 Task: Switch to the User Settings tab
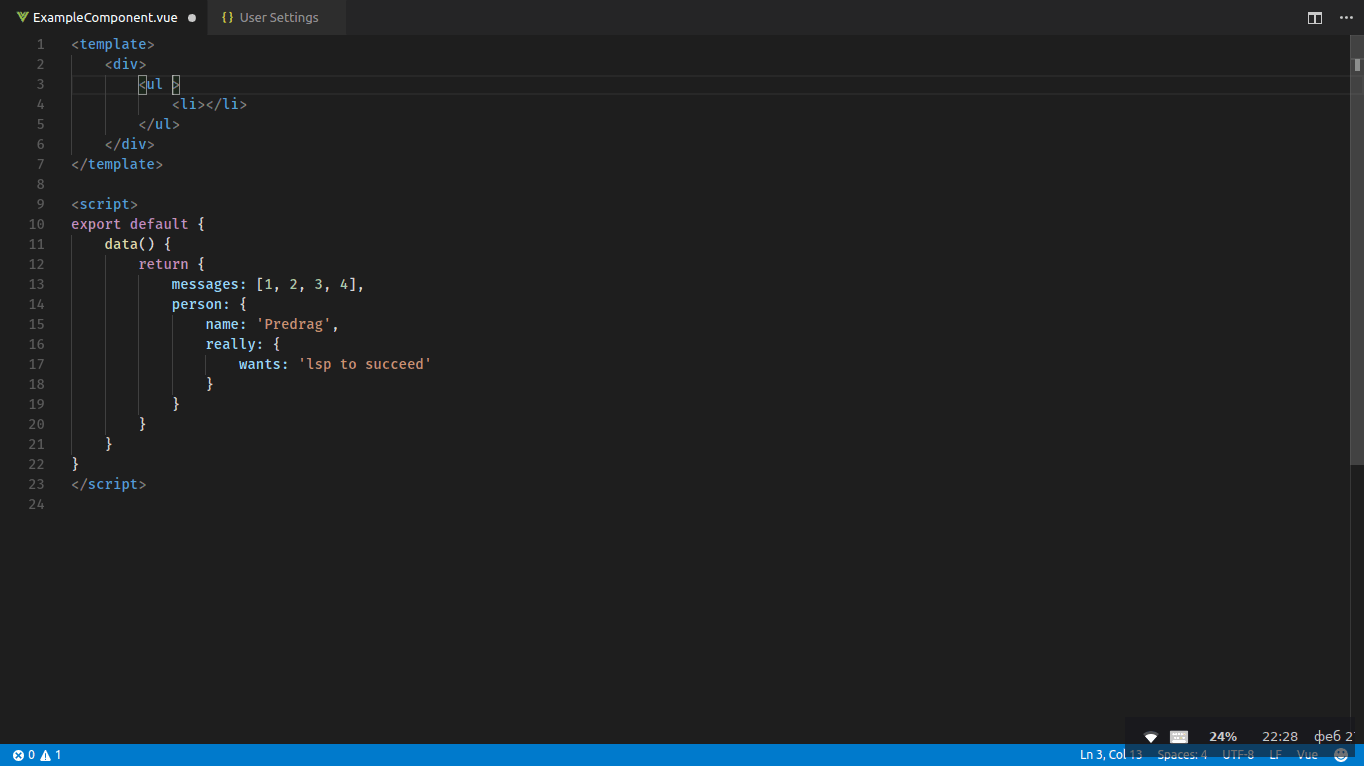[x=277, y=17]
